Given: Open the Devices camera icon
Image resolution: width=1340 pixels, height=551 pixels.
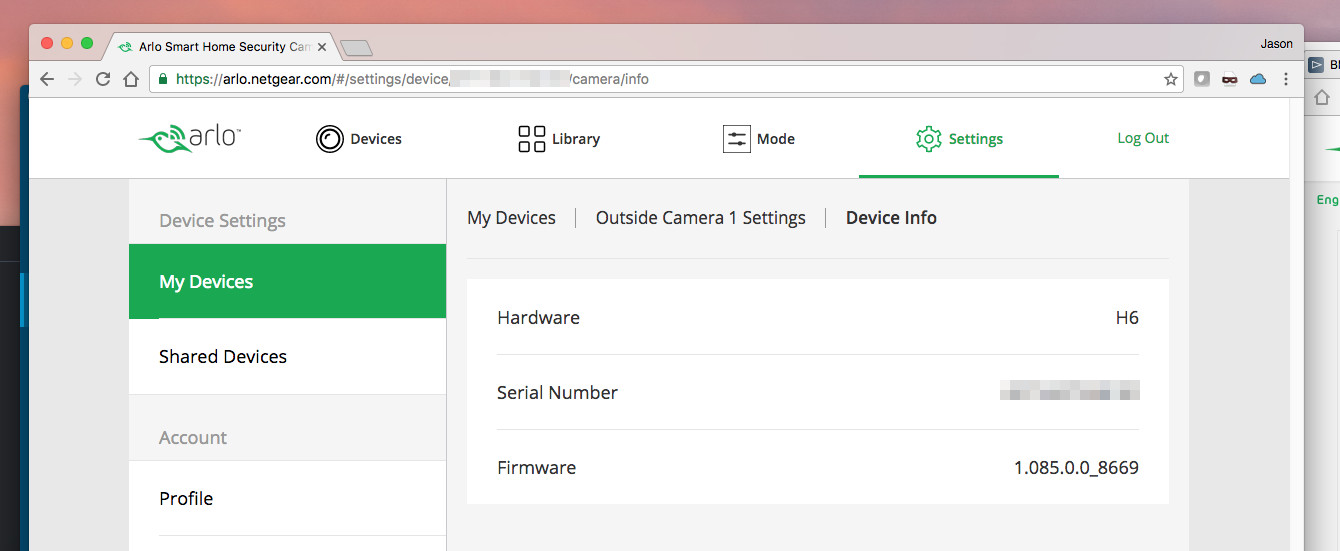Looking at the screenshot, I should pos(329,139).
